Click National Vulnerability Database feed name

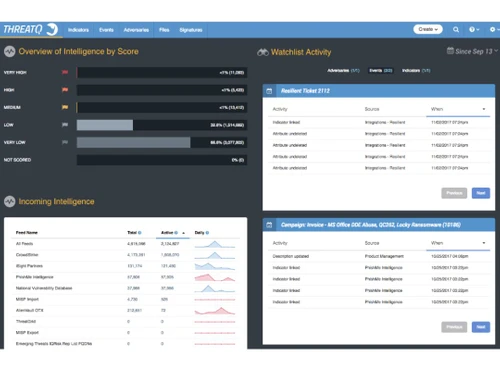[44, 288]
